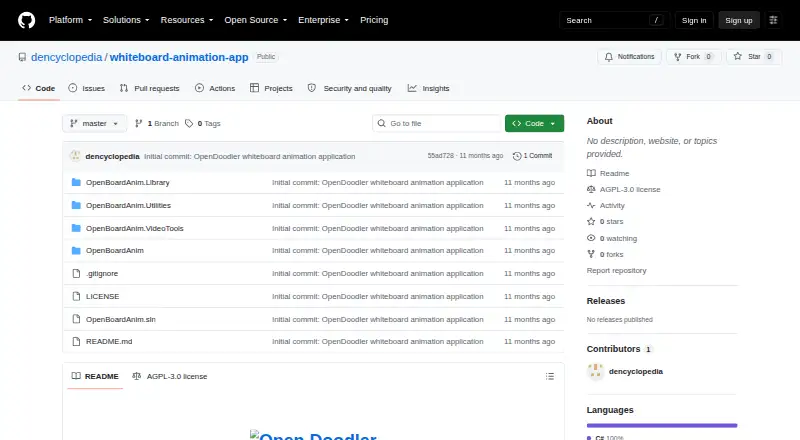
Task: Open the green Code dropdown button
Action: 534,124
